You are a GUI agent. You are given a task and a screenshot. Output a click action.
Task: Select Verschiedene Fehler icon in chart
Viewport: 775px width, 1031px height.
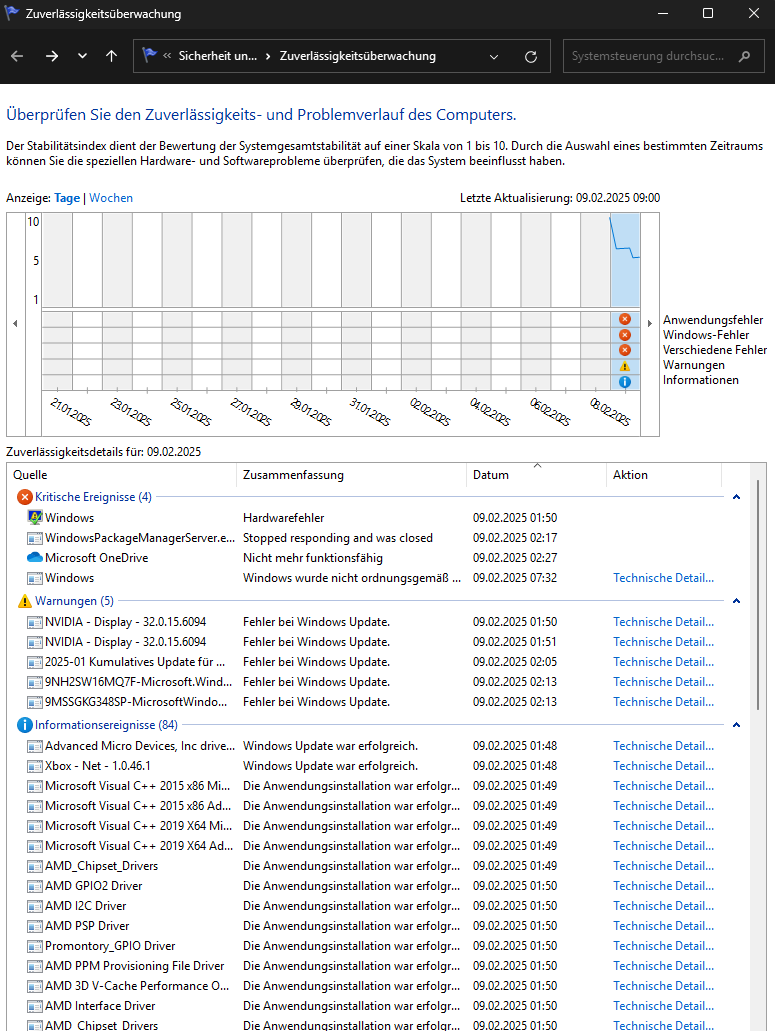pyautogui.click(x=625, y=350)
